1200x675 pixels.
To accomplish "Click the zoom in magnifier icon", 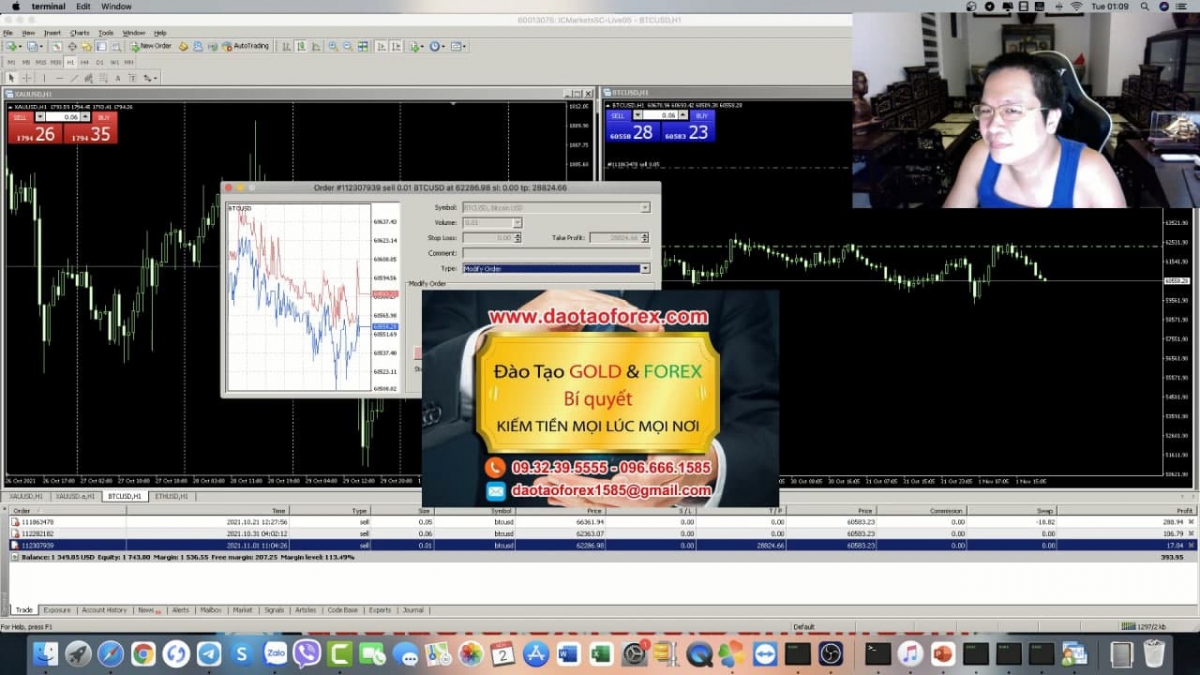I will point(333,46).
